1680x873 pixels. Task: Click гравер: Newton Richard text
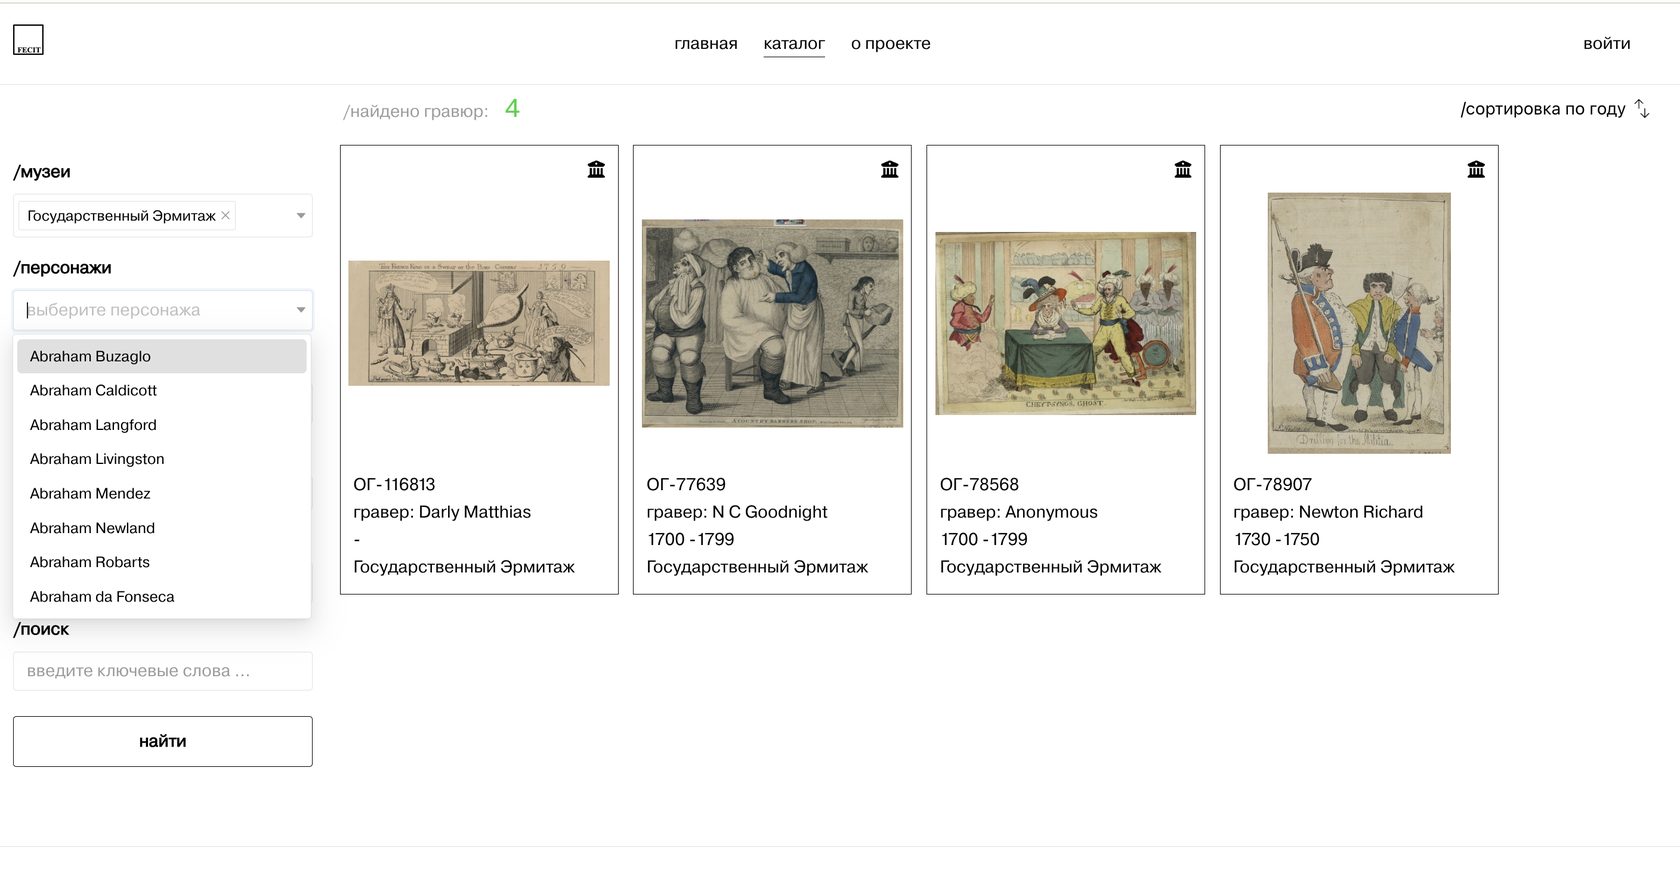click(x=1328, y=512)
